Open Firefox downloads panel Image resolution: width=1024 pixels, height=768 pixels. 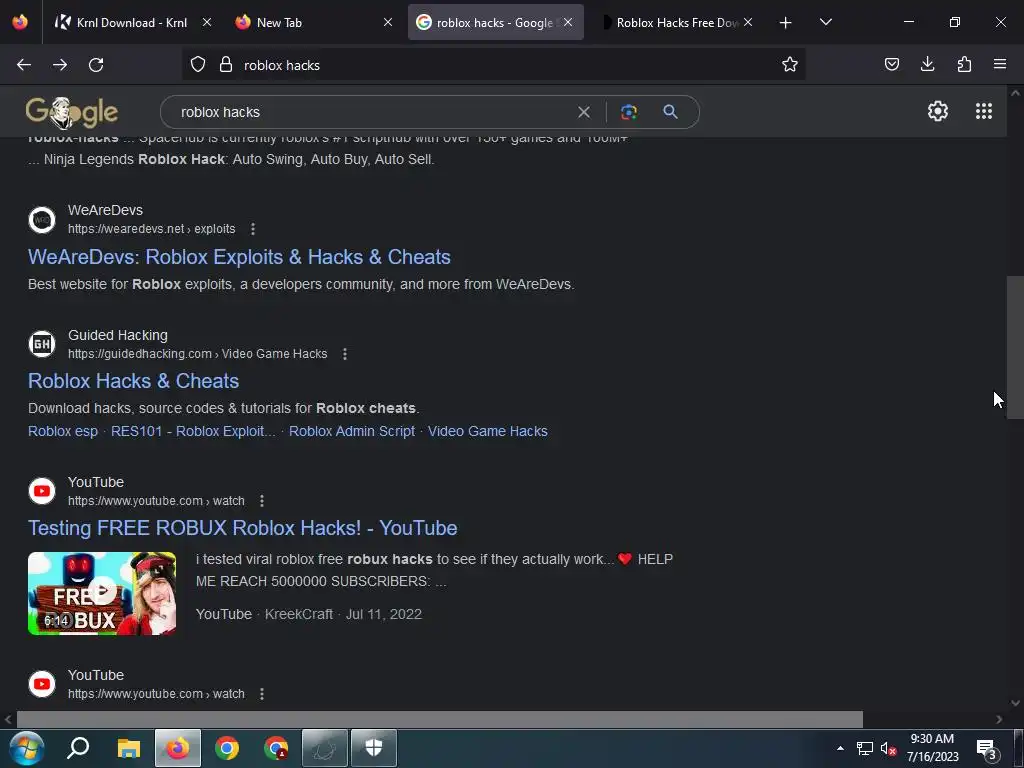(x=927, y=65)
